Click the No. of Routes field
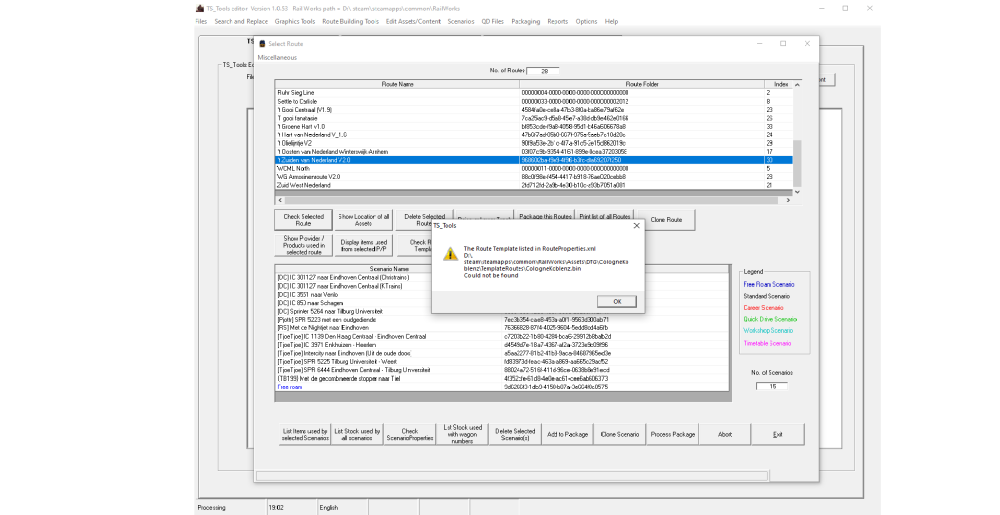Screen dimensions: 1000x515 [544, 71]
